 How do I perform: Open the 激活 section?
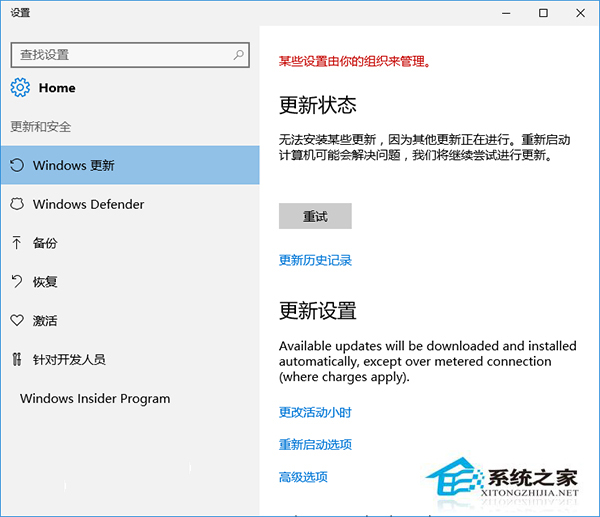[130, 320]
